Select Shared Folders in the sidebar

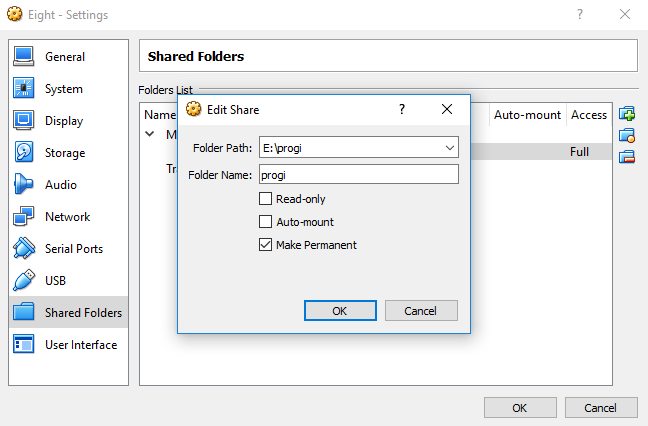click(68, 312)
